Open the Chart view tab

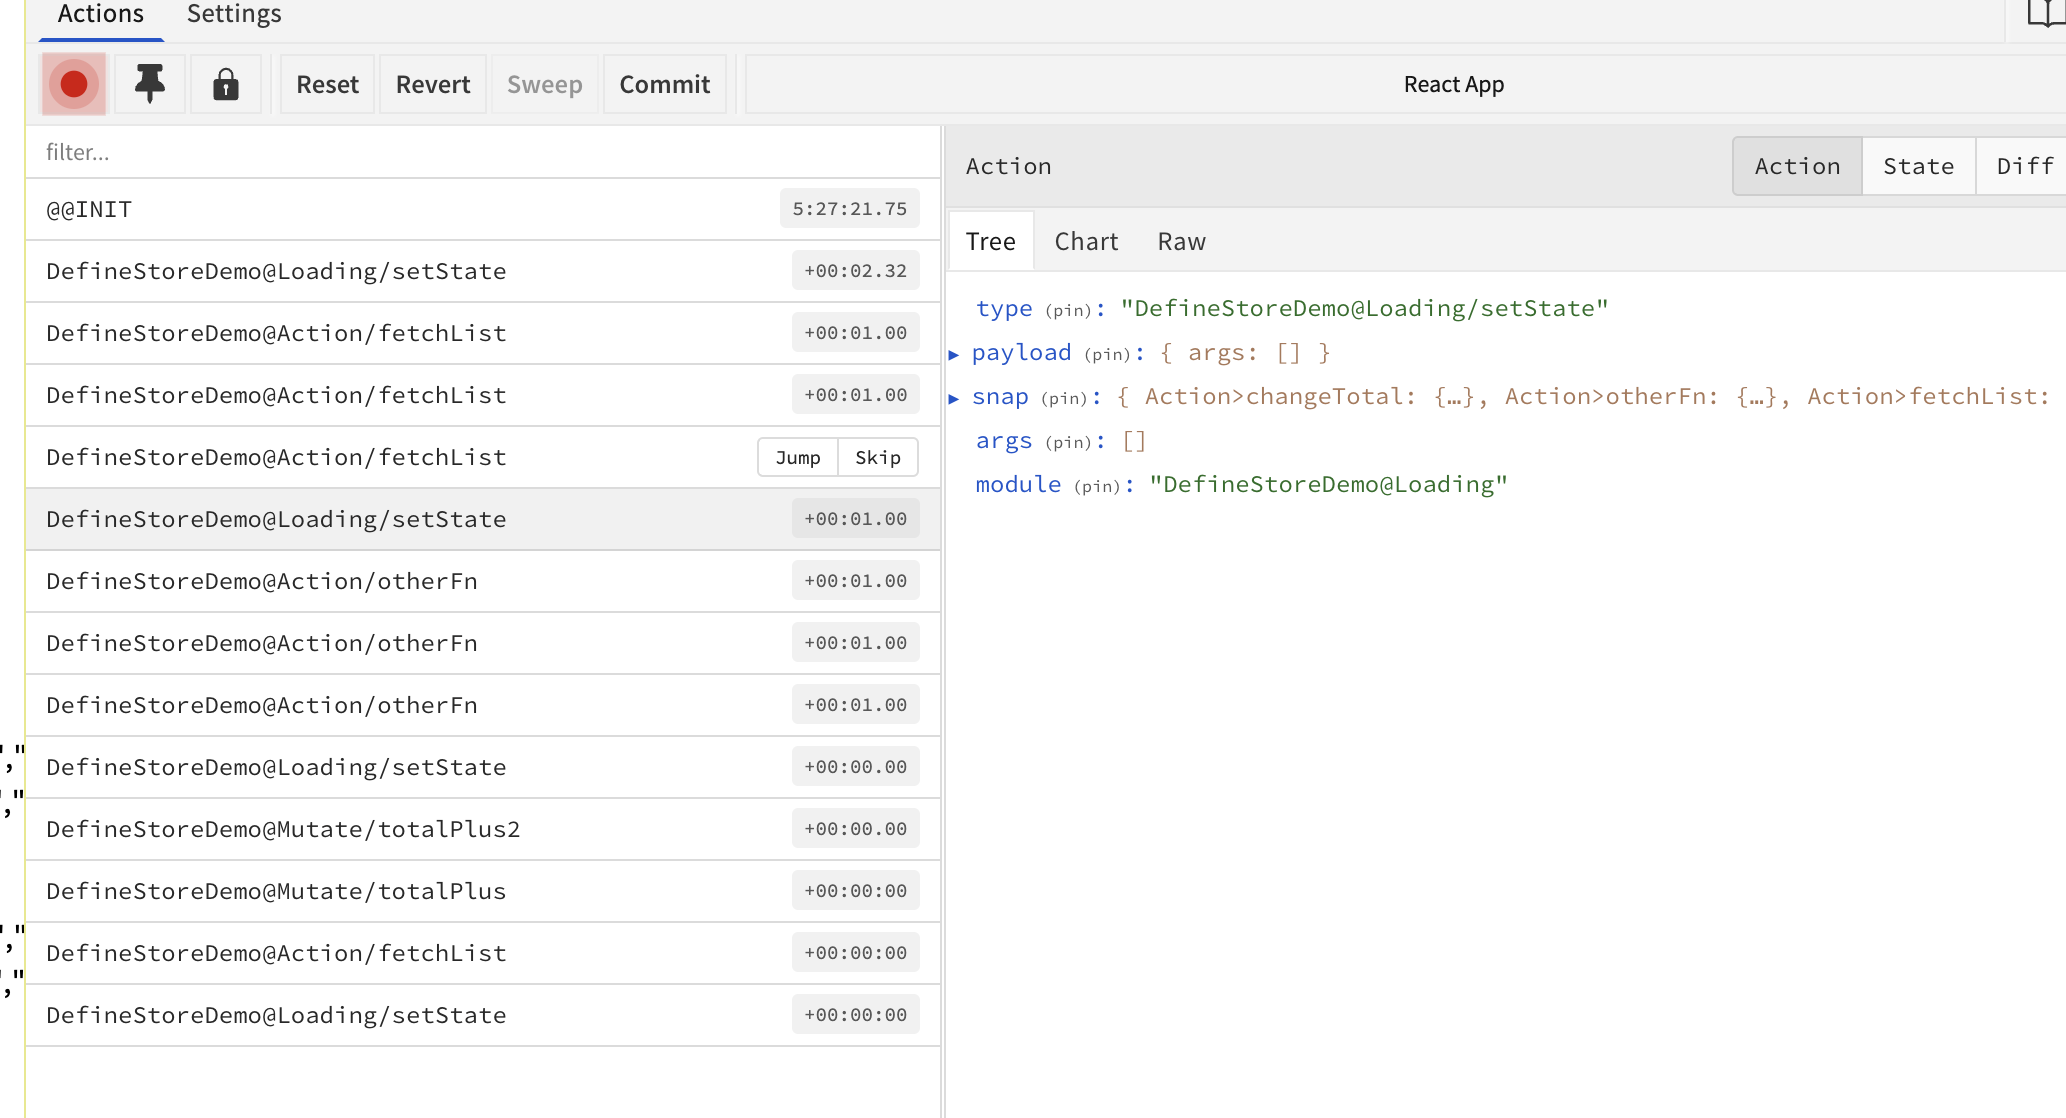tap(1086, 242)
